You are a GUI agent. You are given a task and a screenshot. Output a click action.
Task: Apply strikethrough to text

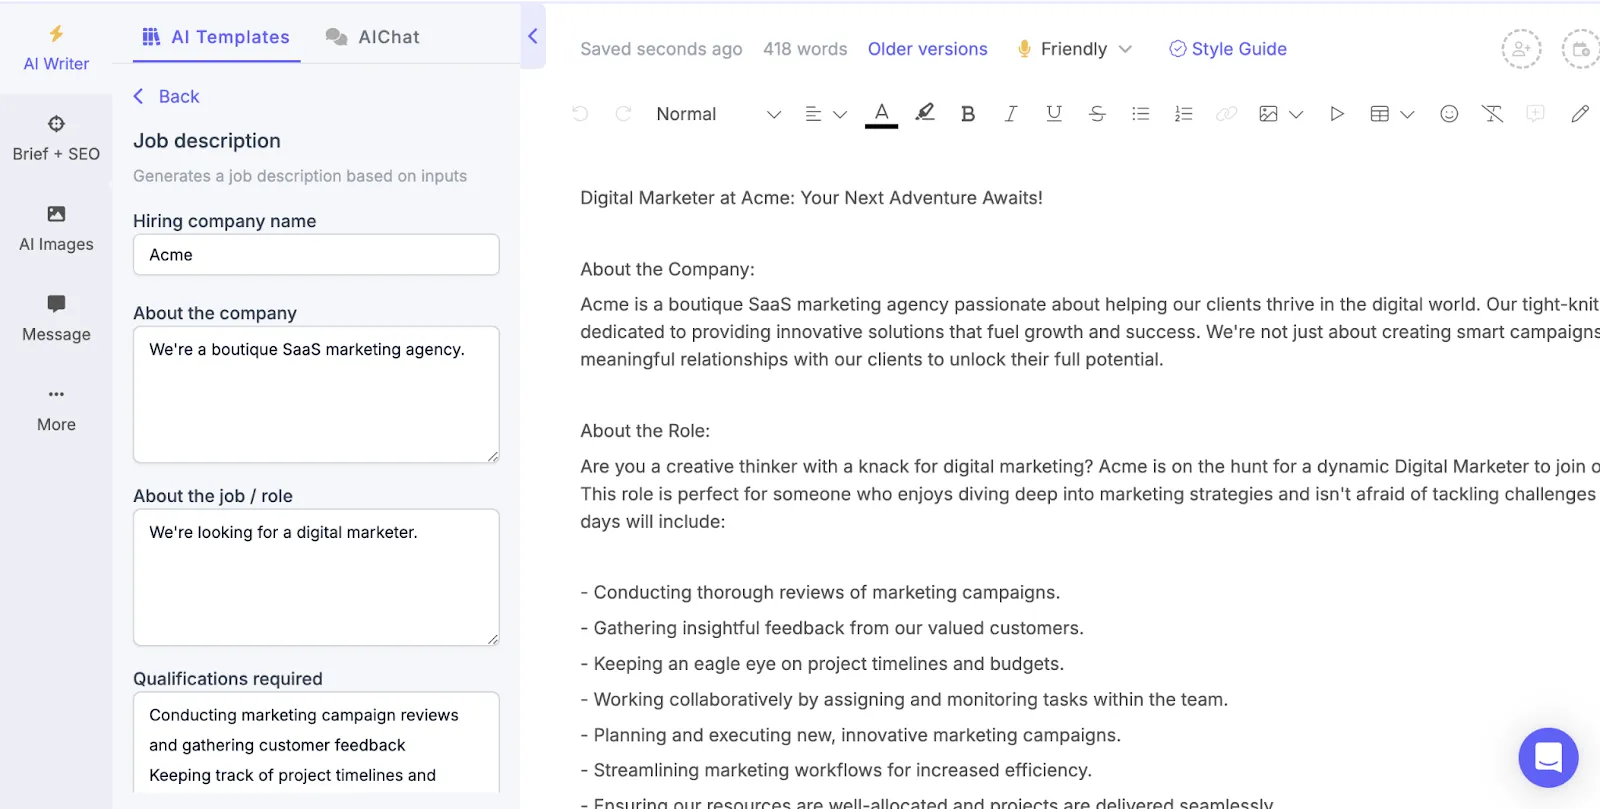coord(1097,114)
